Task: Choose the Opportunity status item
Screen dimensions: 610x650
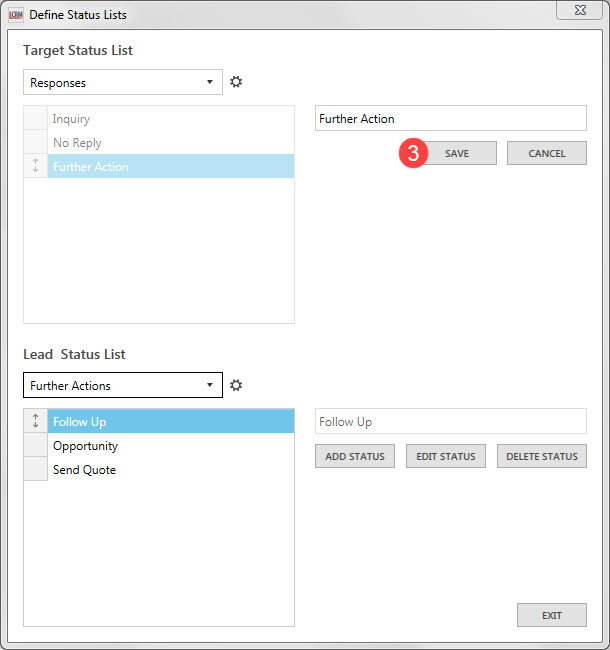Action: pyautogui.click(x=86, y=446)
